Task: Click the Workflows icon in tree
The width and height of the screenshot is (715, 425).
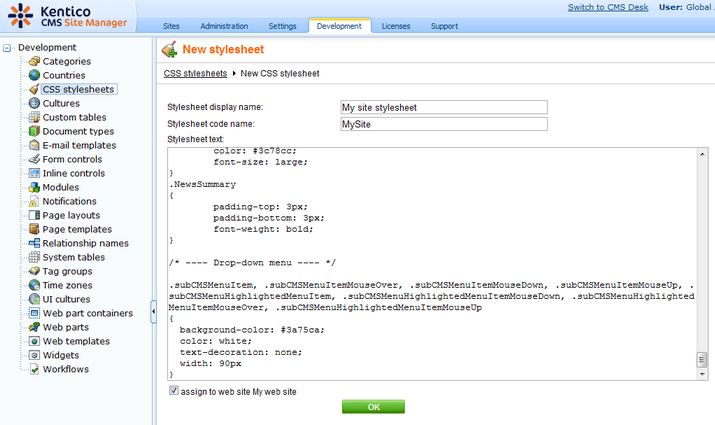Action: (x=34, y=369)
